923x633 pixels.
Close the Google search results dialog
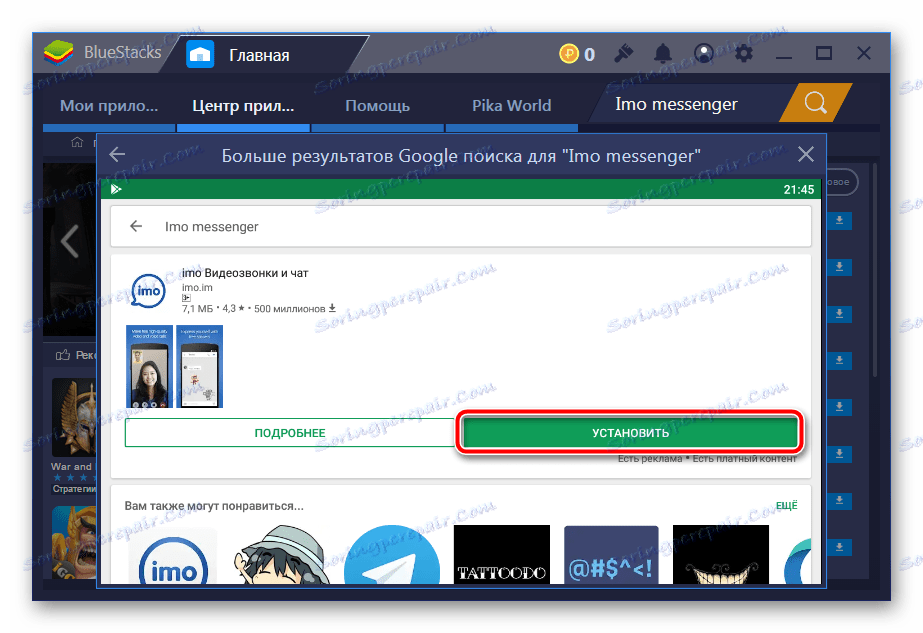click(805, 154)
